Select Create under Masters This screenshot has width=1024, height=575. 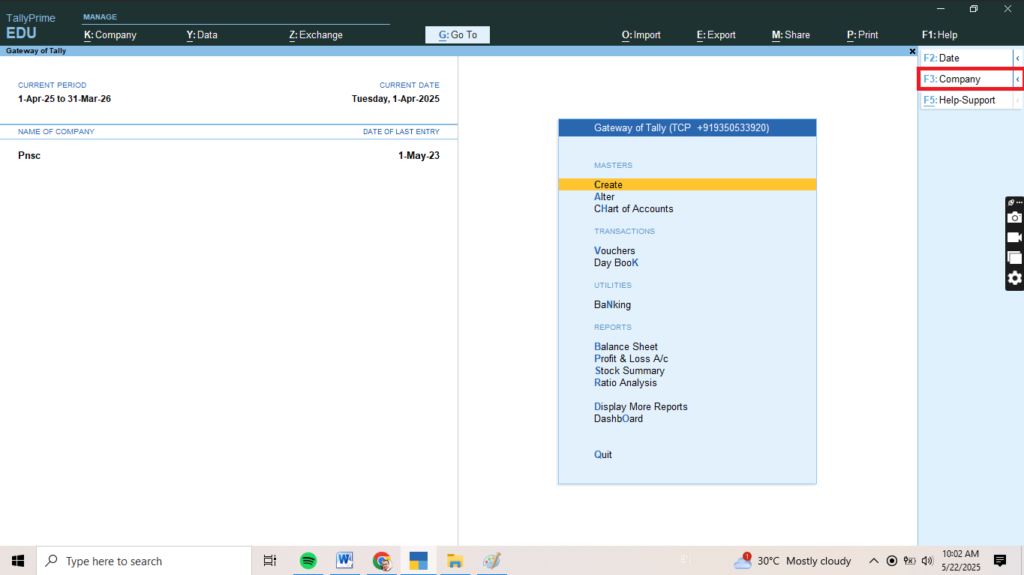(x=687, y=185)
